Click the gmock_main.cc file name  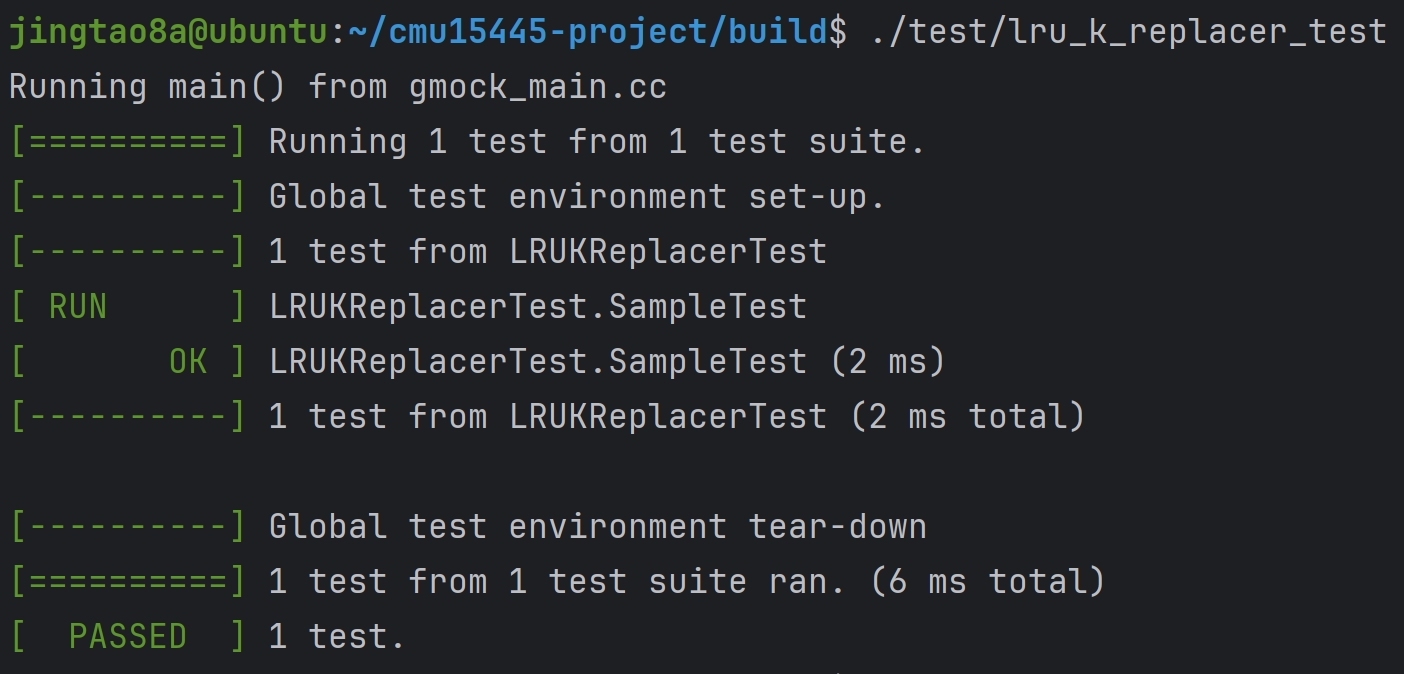tap(537, 88)
